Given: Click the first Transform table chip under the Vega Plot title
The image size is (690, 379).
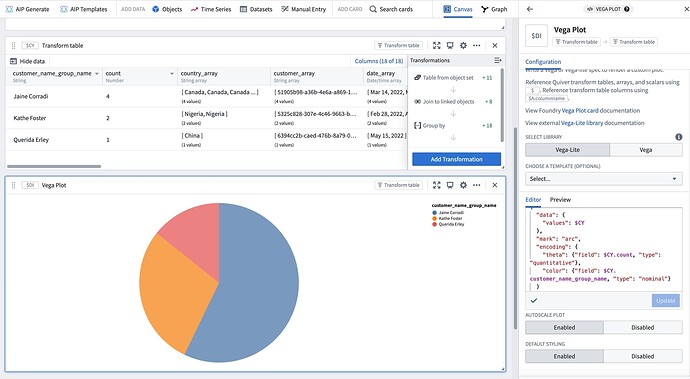Looking at the screenshot, I should pyautogui.click(x=576, y=42).
